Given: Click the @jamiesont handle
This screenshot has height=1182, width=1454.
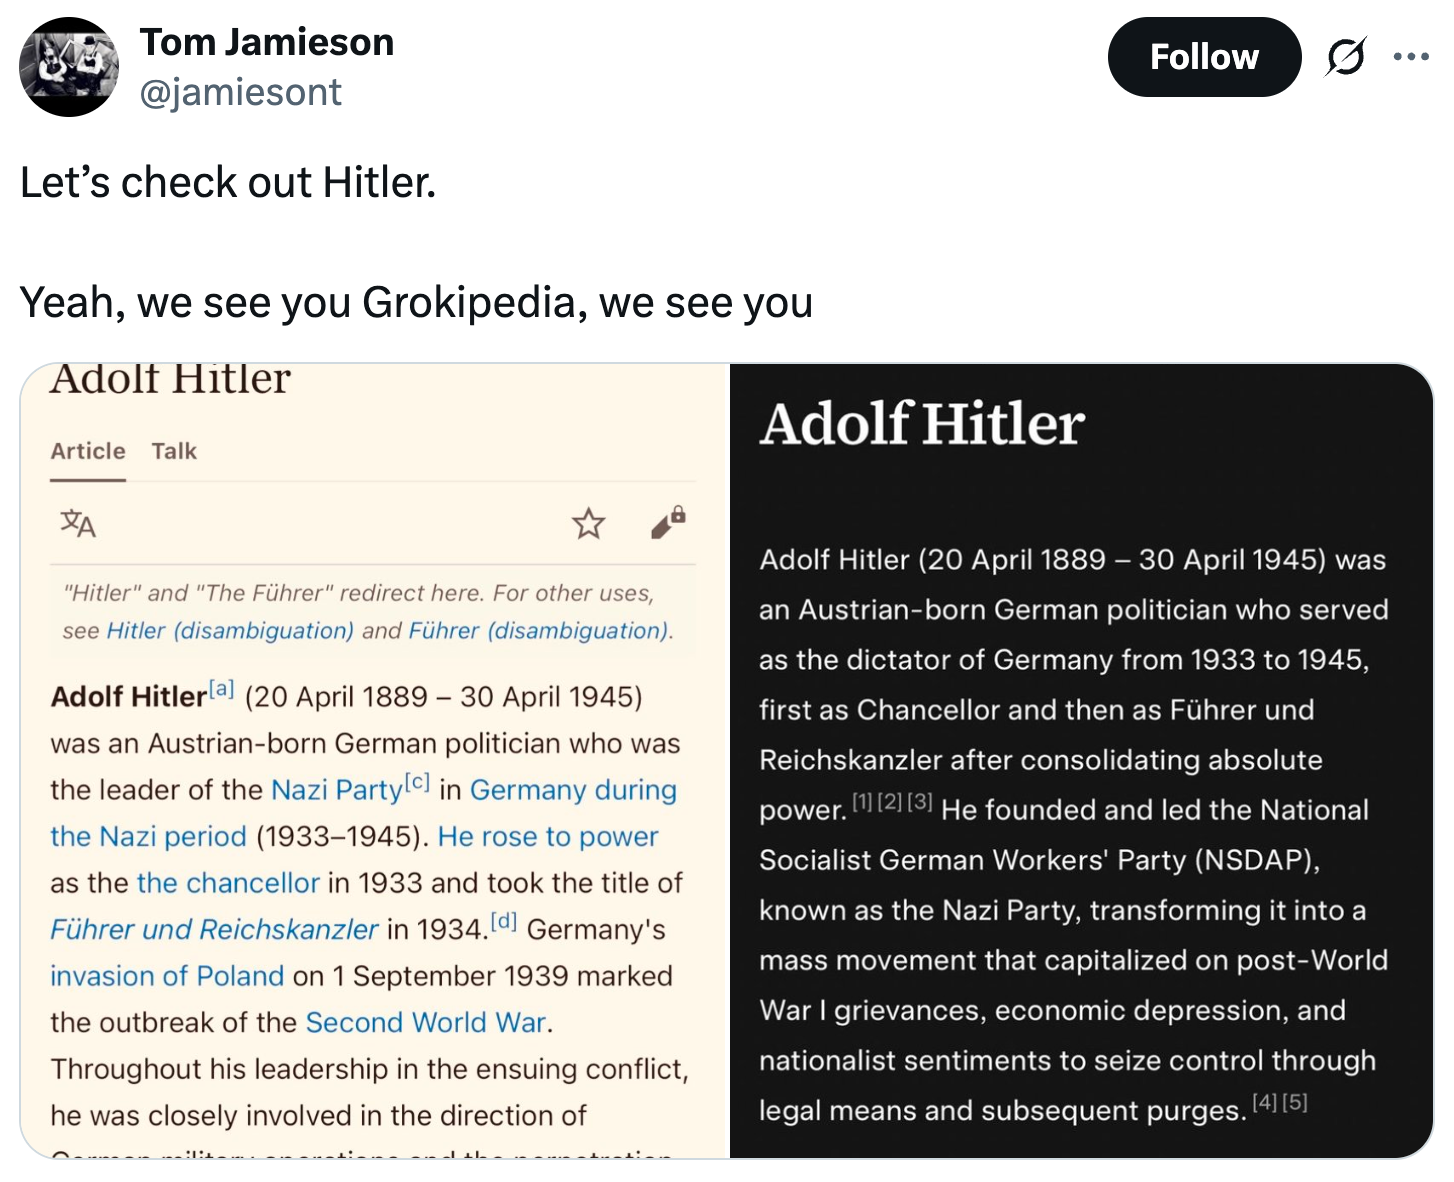Looking at the screenshot, I should coord(241,93).
